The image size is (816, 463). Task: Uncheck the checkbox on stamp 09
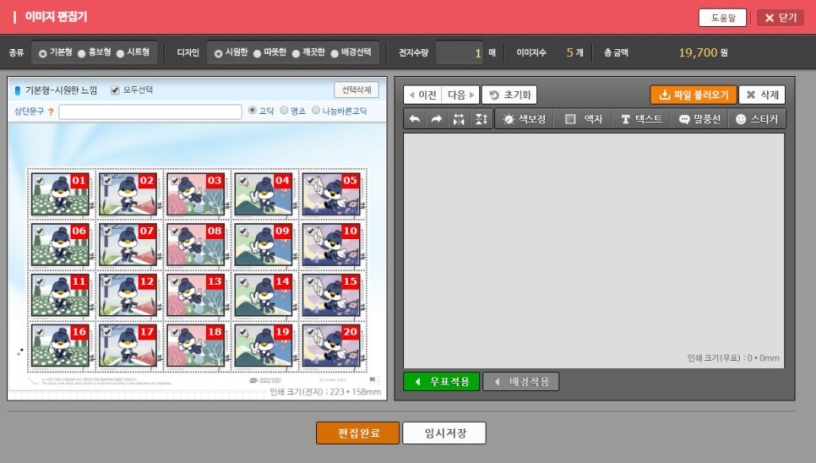[x=243, y=231]
